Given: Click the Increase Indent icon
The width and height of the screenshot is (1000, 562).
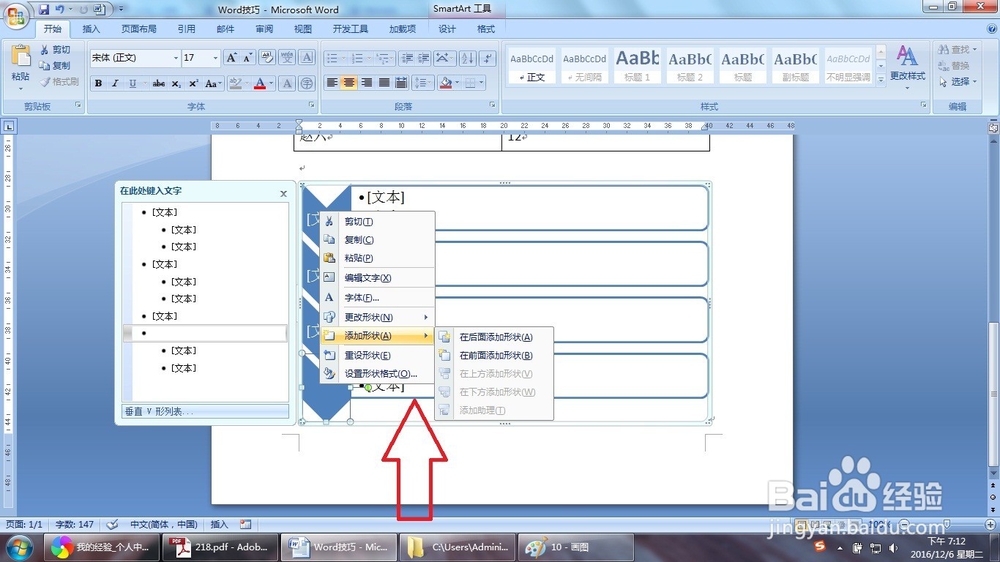Looking at the screenshot, I should click(423, 58).
